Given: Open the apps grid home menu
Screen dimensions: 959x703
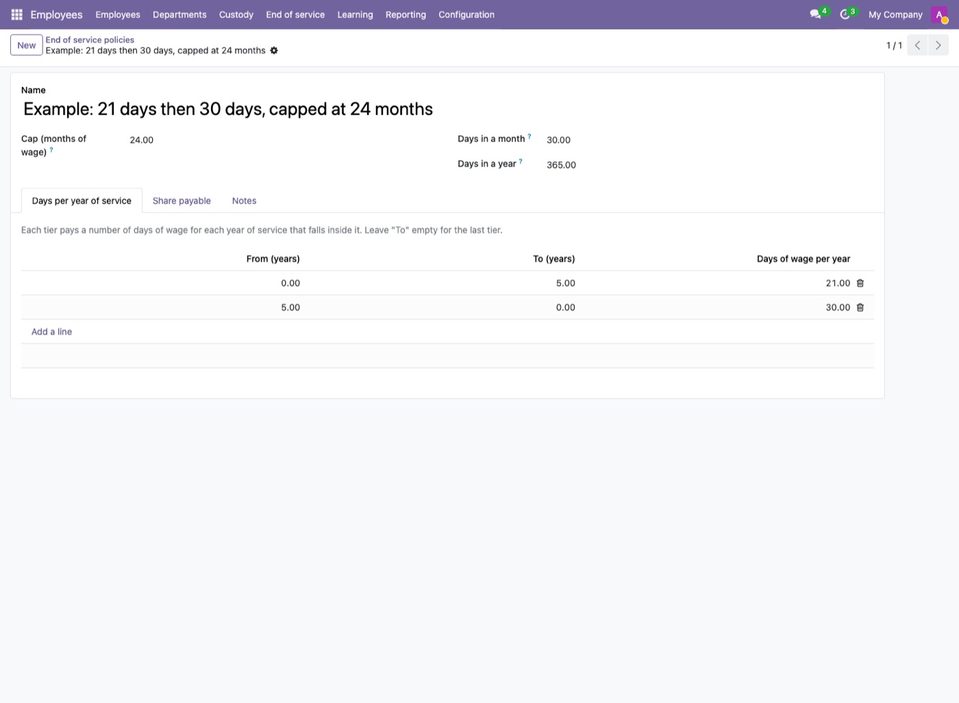Looking at the screenshot, I should (x=17, y=14).
